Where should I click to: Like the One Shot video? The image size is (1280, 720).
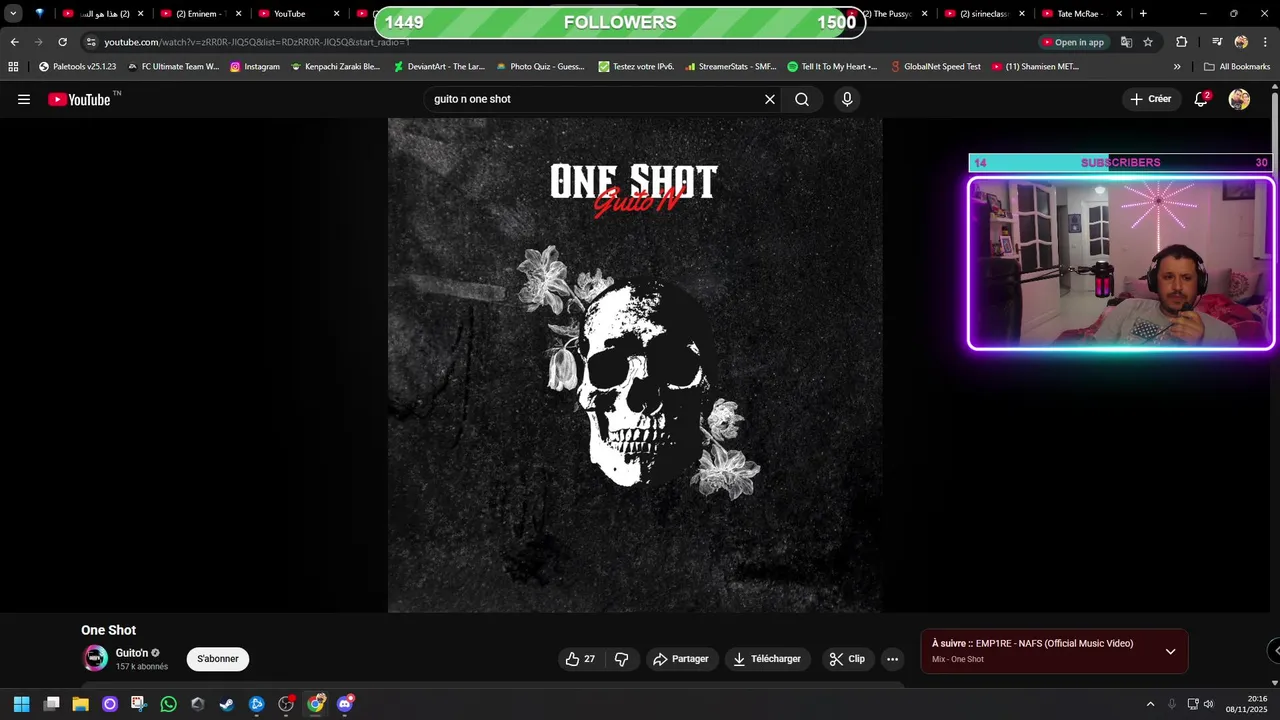(x=580, y=659)
